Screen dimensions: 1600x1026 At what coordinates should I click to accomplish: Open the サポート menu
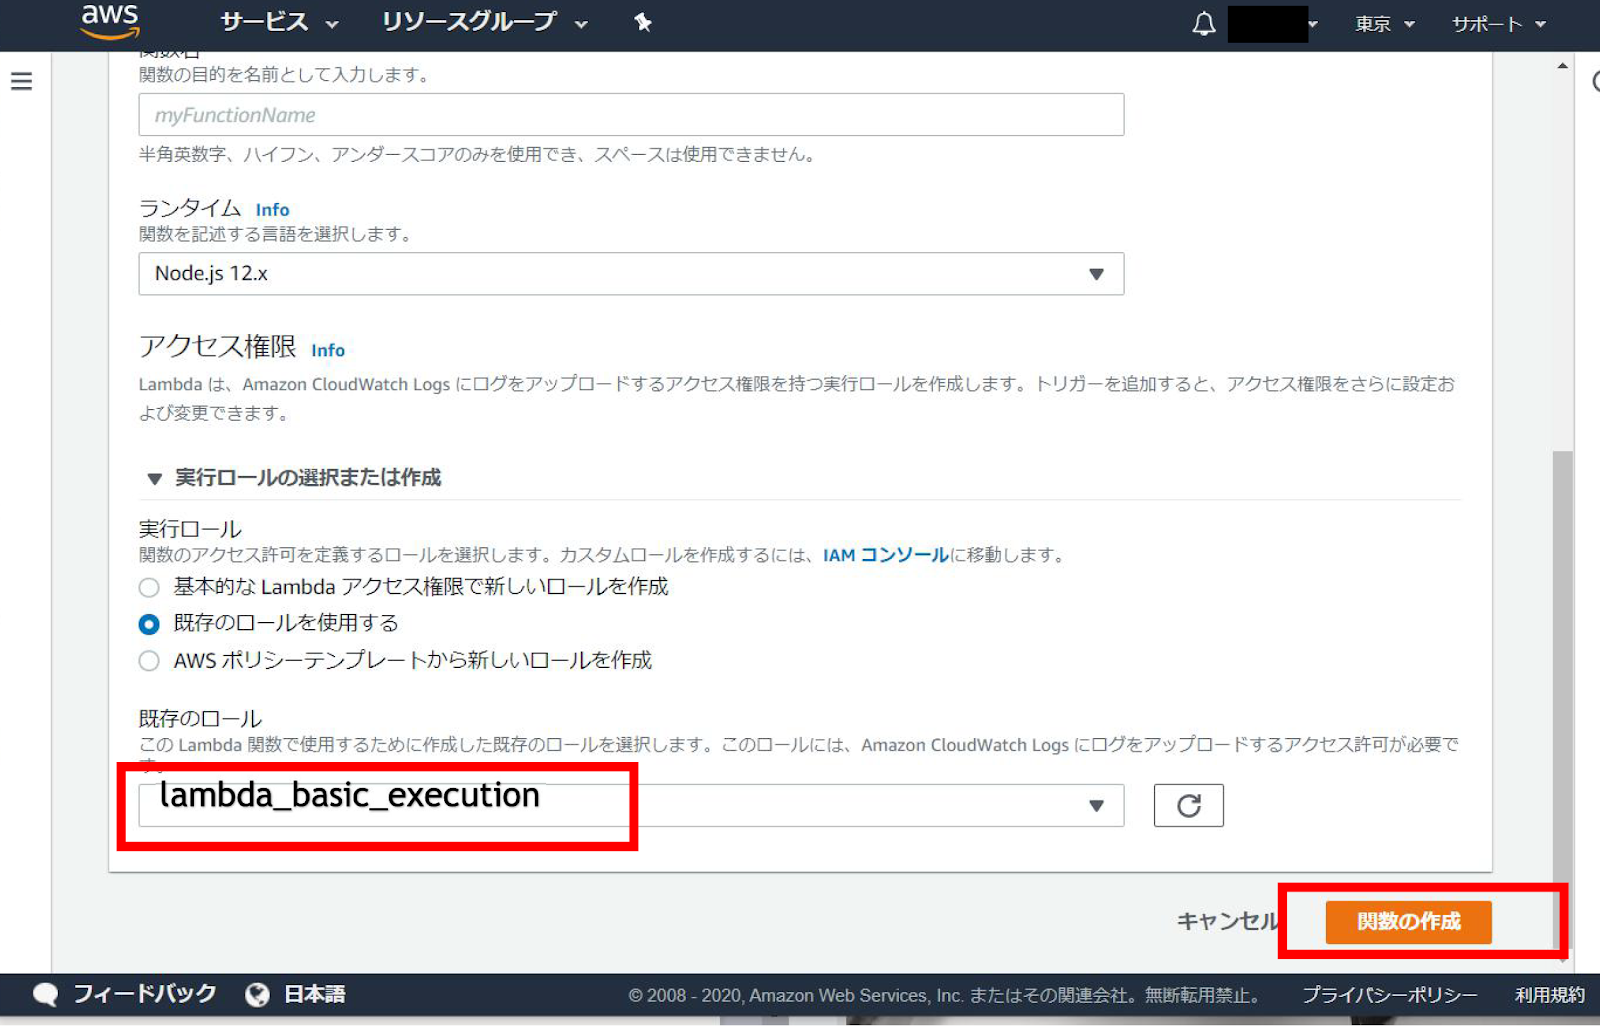pyautogui.click(x=1499, y=23)
